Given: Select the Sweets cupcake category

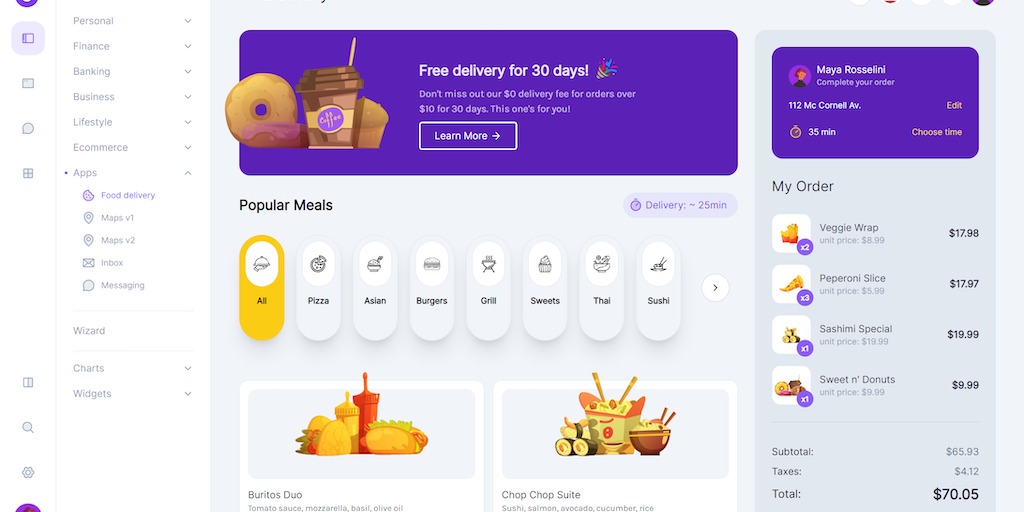Looking at the screenshot, I should point(545,287).
